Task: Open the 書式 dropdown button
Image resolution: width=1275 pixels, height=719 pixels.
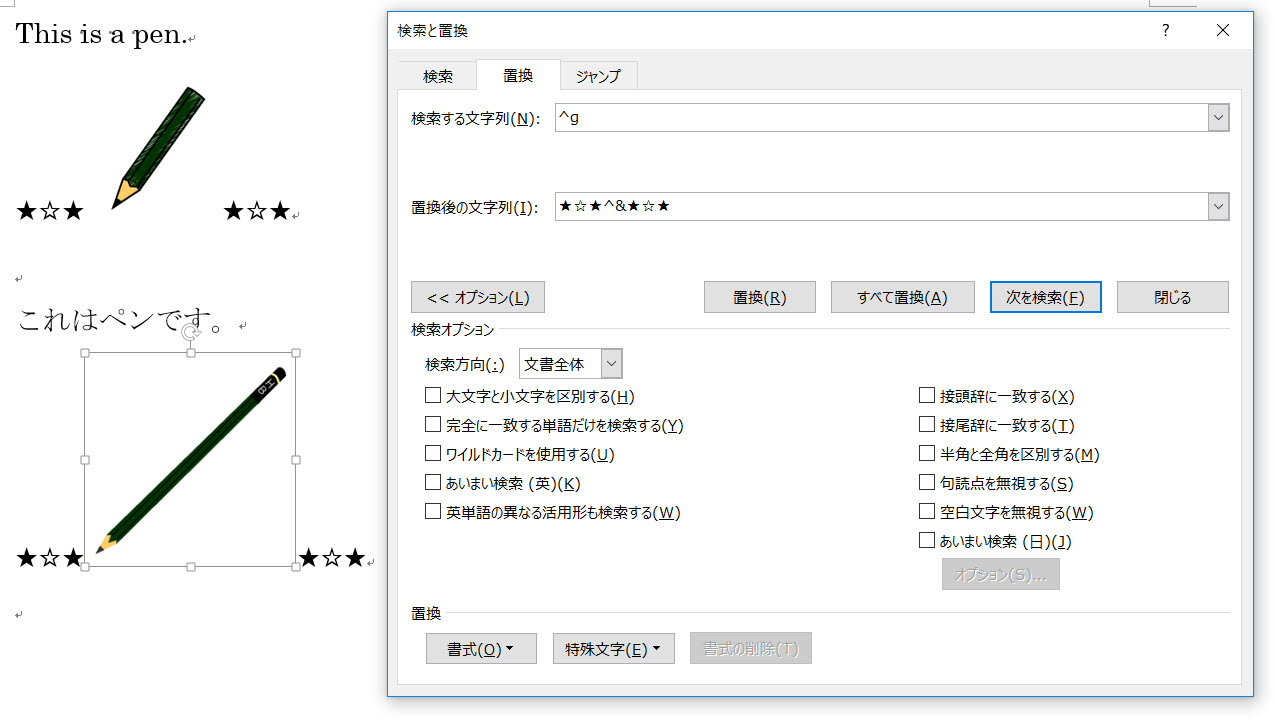Action: [x=480, y=649]
